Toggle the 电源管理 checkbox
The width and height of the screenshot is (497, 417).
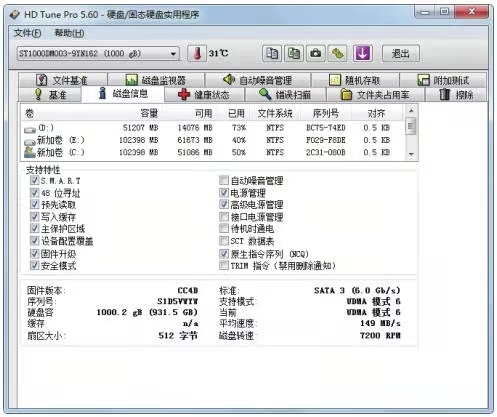224,193
